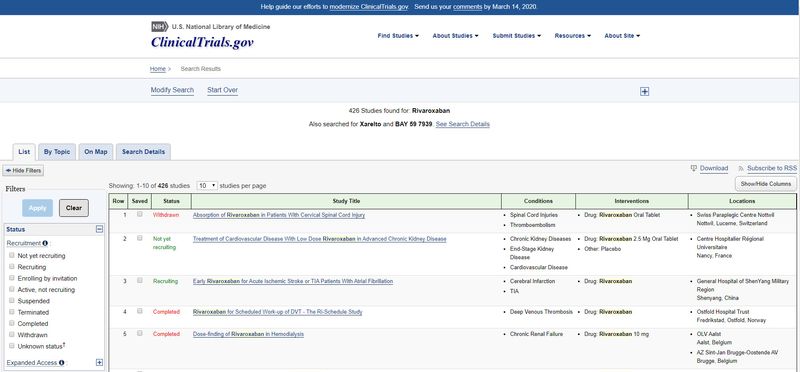
Task: Open the modernize ClinicalTrials.gov link
Action: (369, 7)
